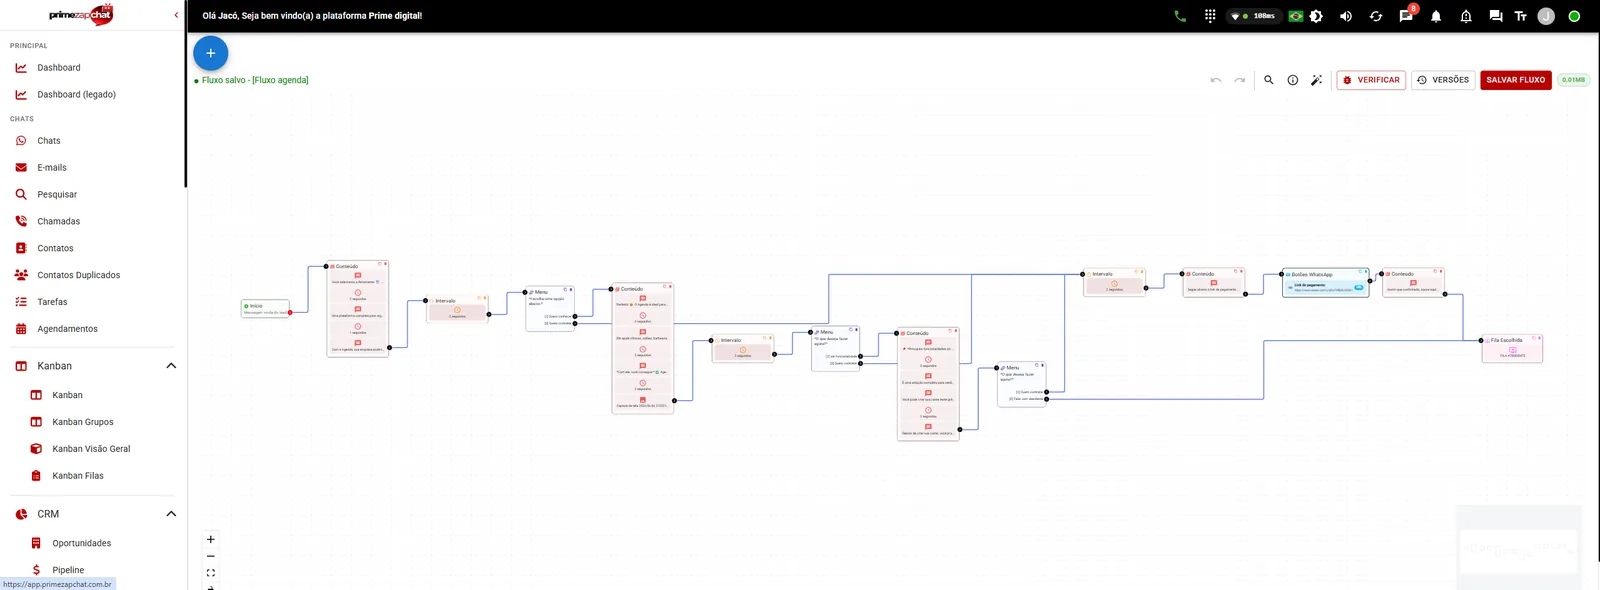Open Tarefas in sidebar
Viewport: 1600px width, 590px height.
click(x=53, y=302)
